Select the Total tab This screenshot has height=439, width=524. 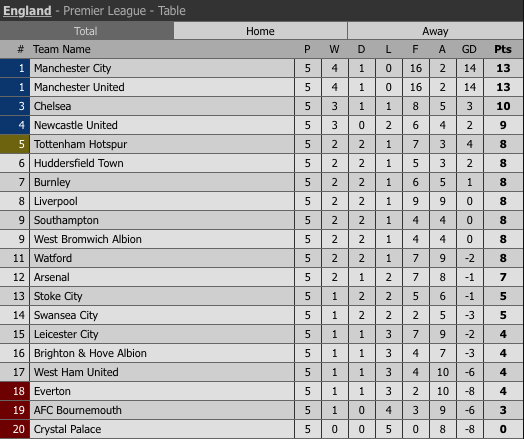point(86,31)
